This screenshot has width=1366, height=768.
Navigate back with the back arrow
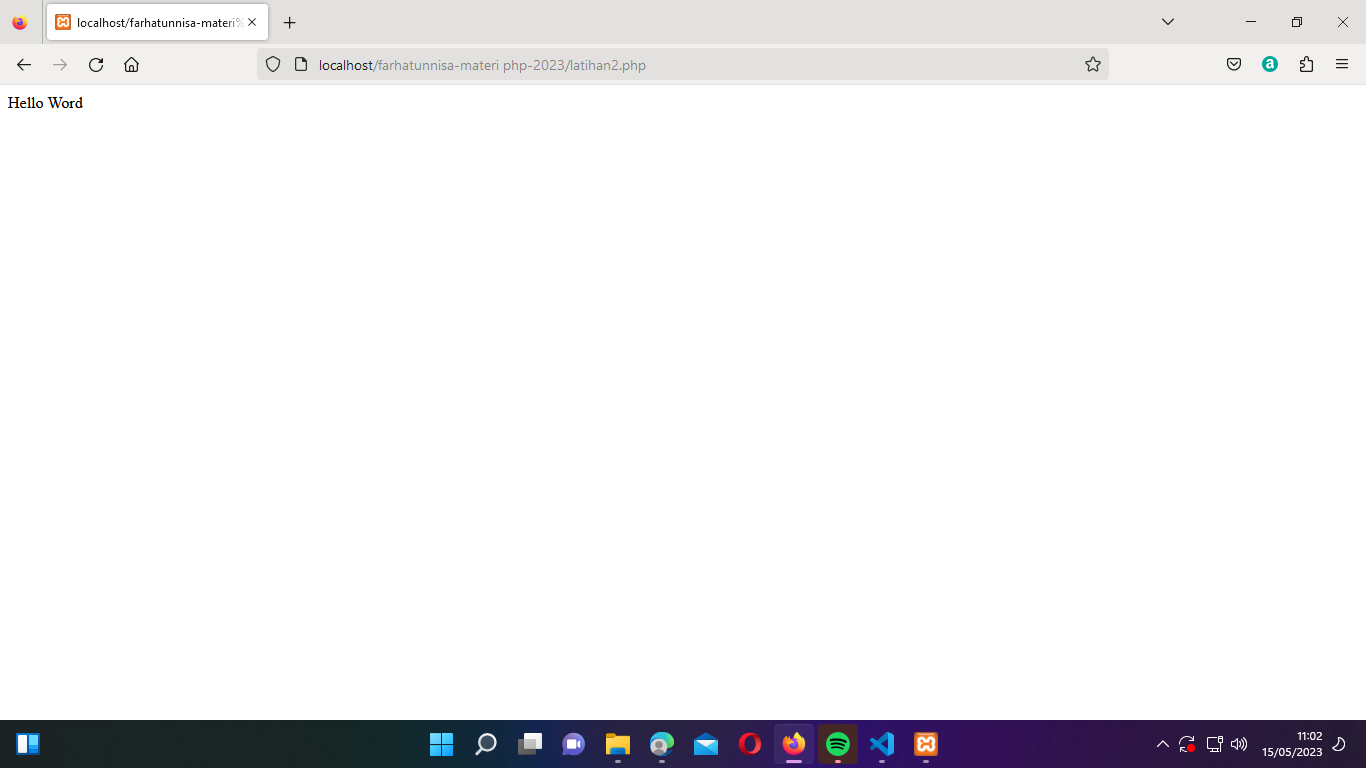tap(23, 64)
